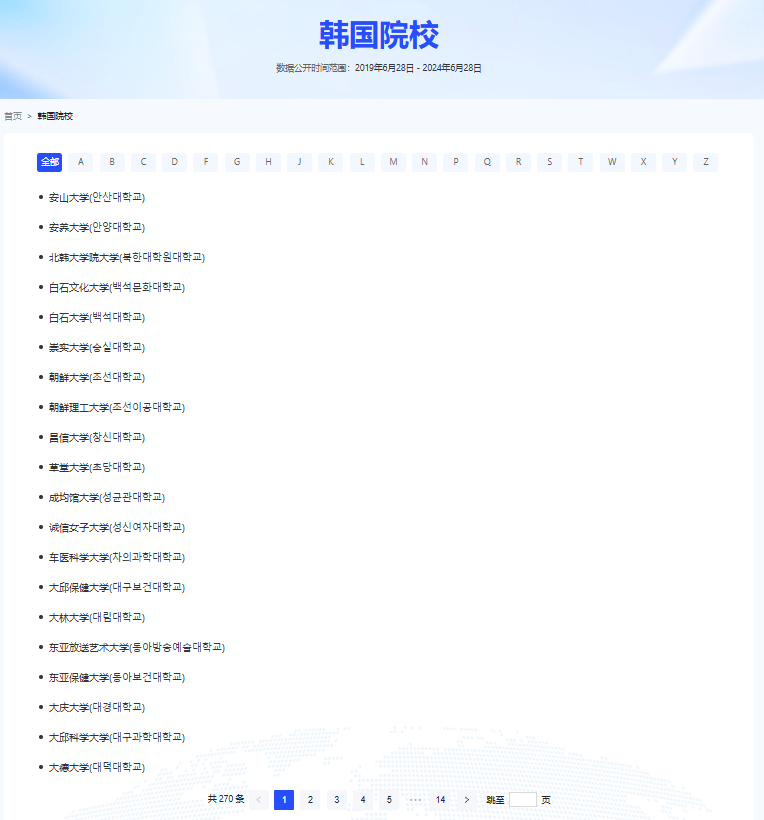Filter schools by letter S
Viewport: 764px width, 820px height.
pos(550,162)
